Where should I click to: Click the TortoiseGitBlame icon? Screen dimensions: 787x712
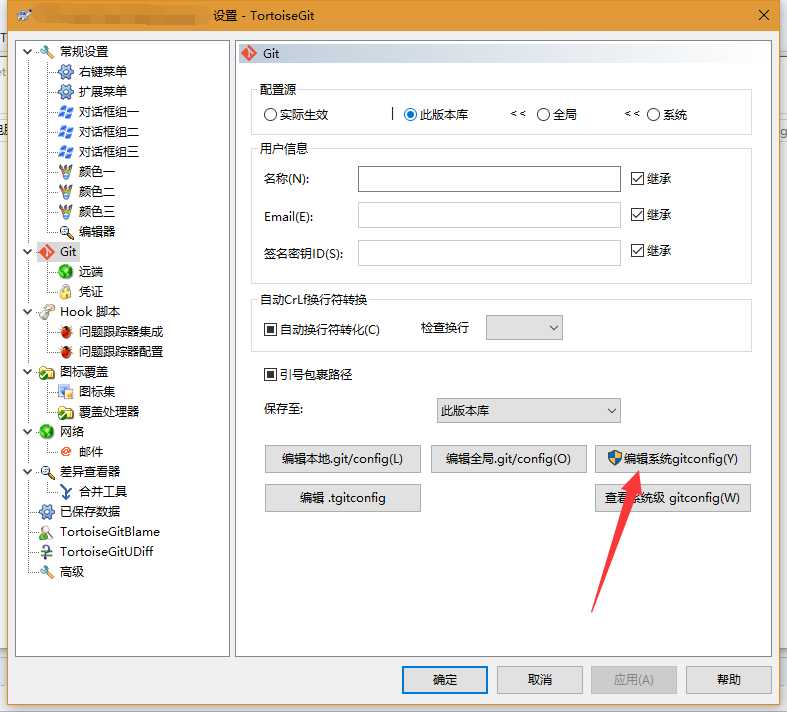(47, 532)
